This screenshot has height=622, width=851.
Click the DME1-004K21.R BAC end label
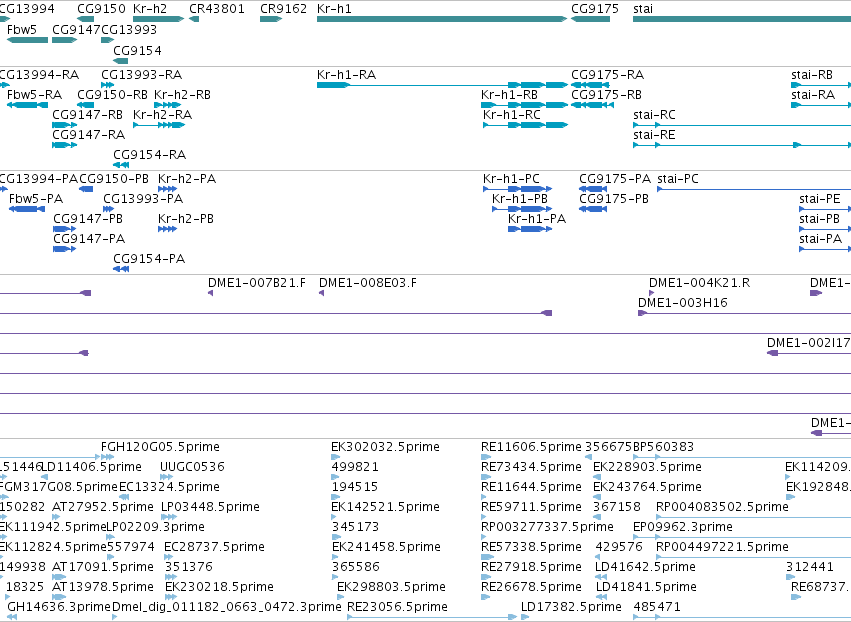700,283
